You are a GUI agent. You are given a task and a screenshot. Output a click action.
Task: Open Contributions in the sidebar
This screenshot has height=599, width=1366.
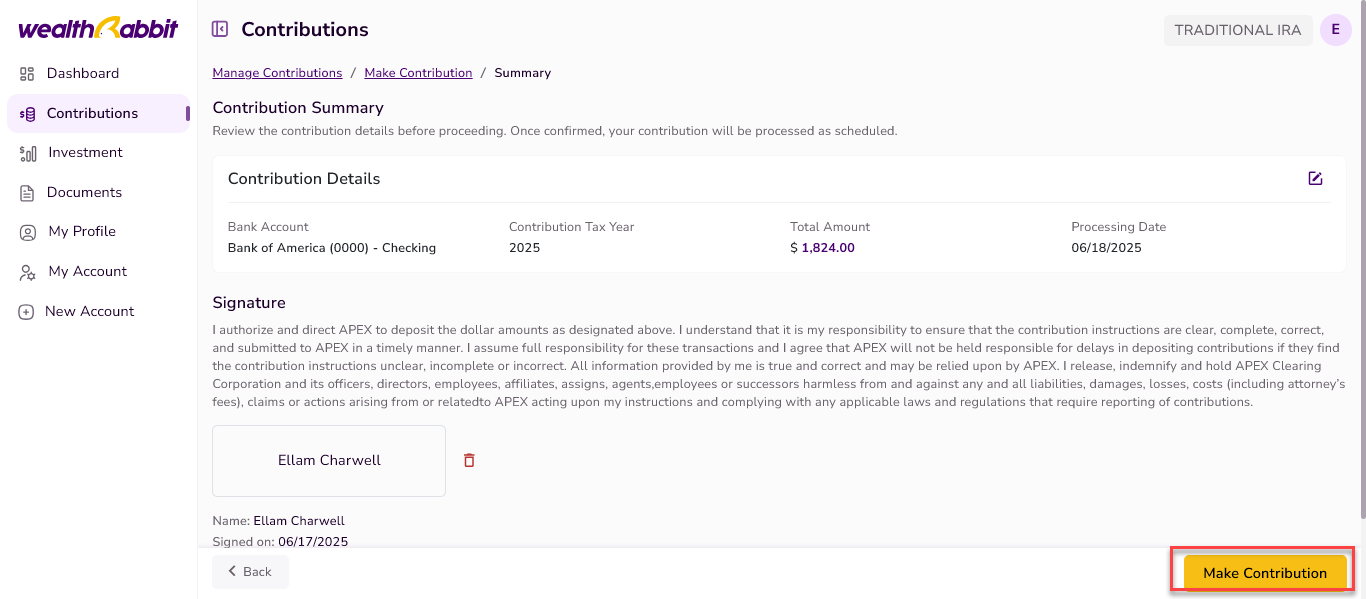point(92,113)
